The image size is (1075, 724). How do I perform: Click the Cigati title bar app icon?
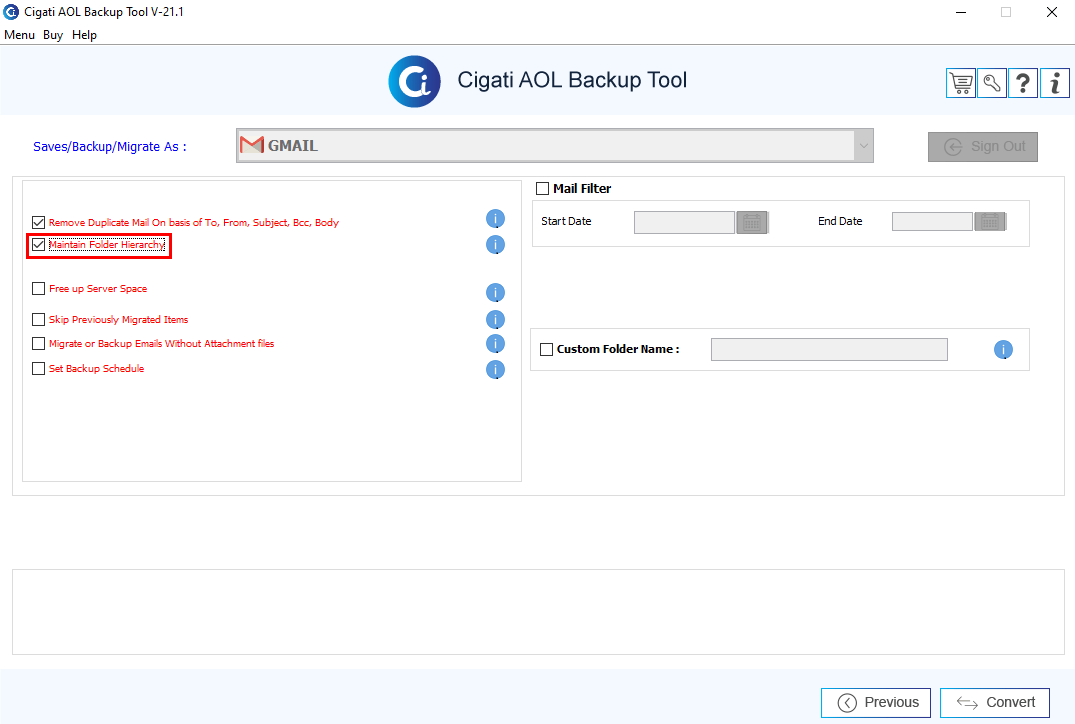[x=11, y=12]
